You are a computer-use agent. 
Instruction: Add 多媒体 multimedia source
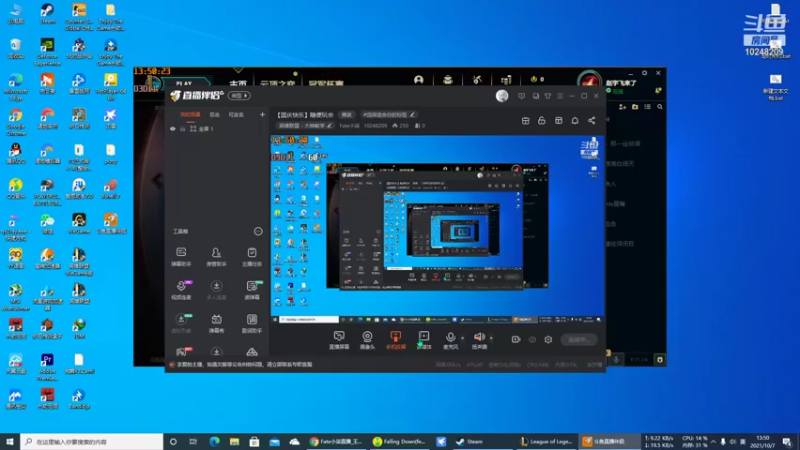tap(424, 340)
